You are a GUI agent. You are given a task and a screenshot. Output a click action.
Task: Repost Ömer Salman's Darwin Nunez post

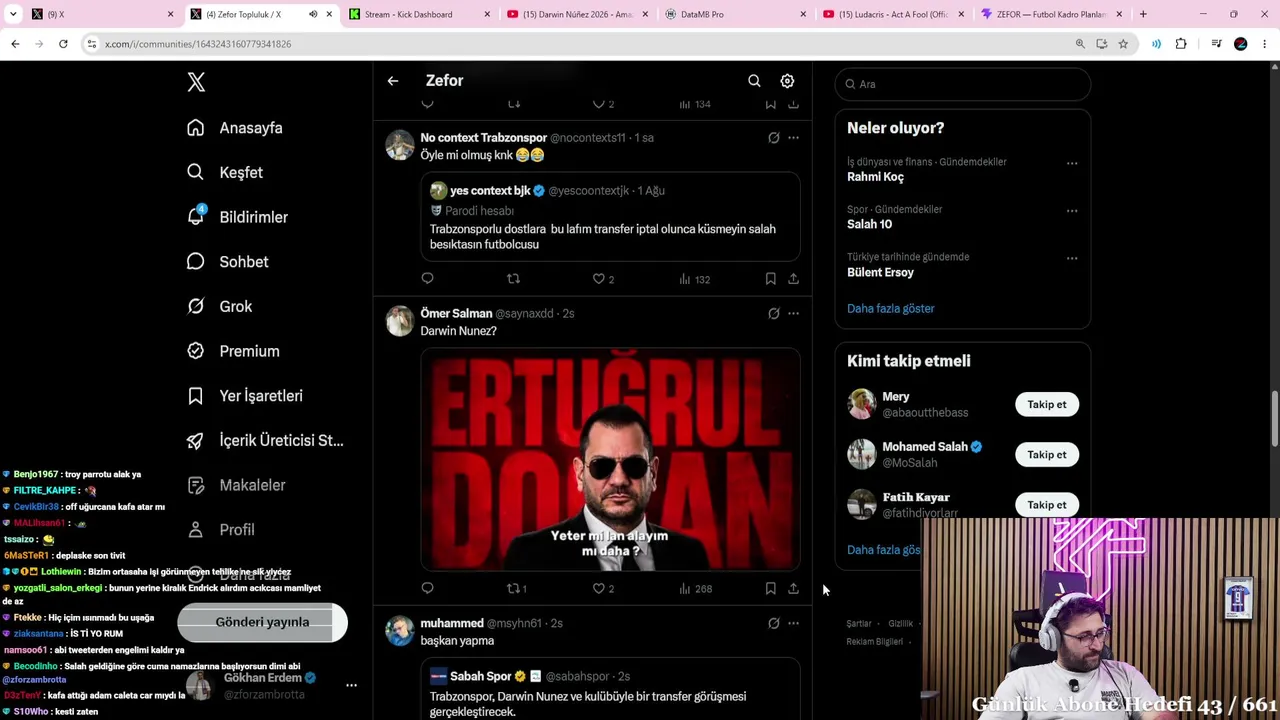pos(517,589)
